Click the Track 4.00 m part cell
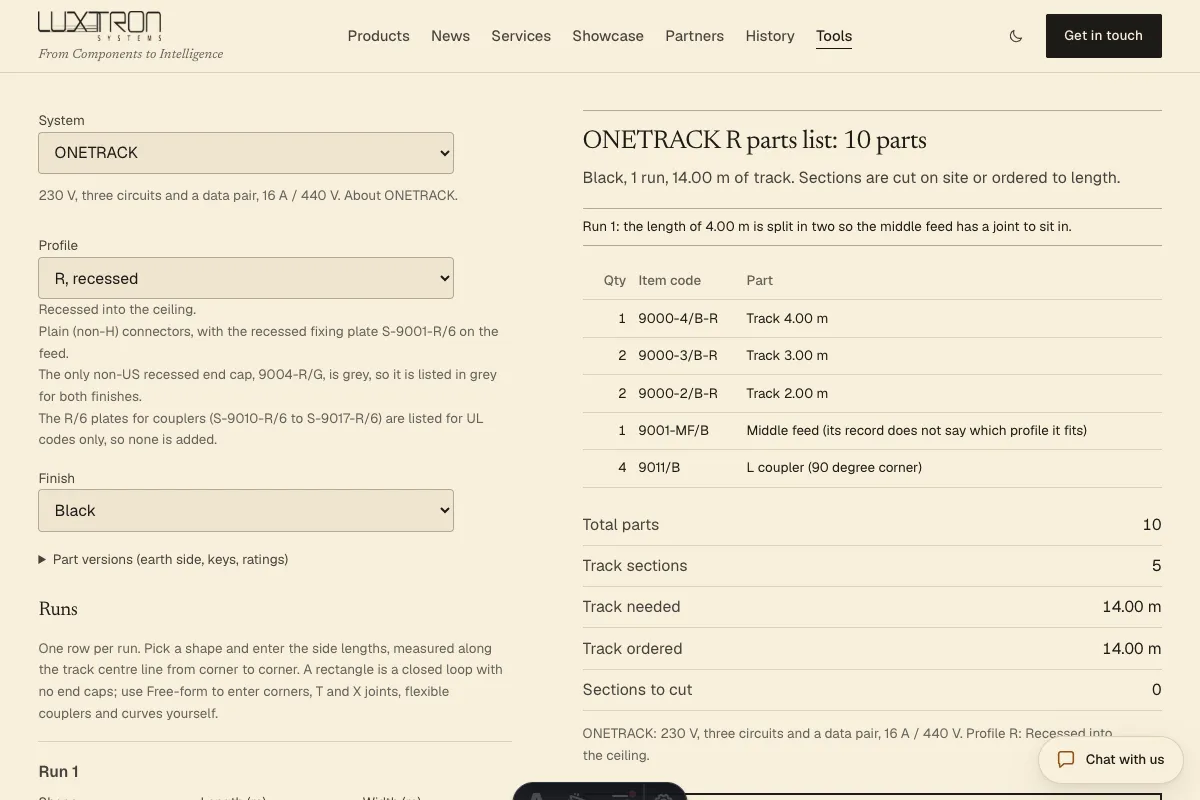 click(787, 318)
